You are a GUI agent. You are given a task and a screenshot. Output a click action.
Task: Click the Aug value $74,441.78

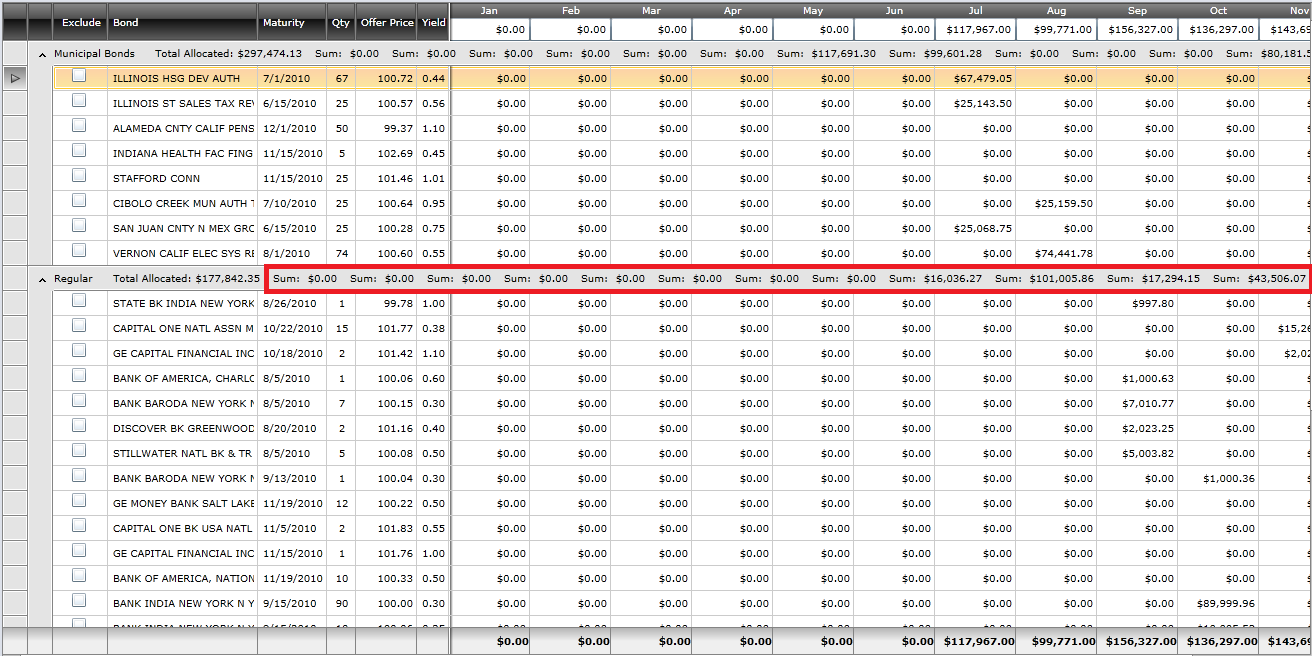click(1063, 254)
